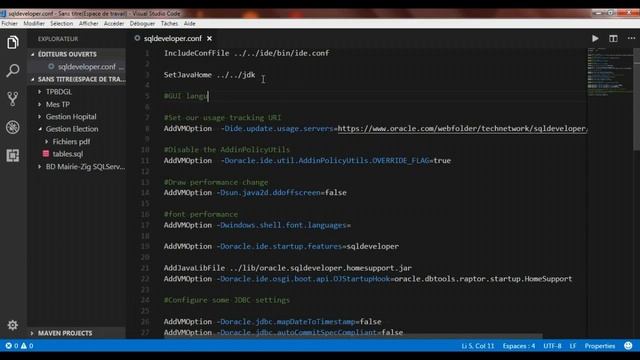Click the warnings count icon in status bar
Screen dimensions: 640x360
(24, 346)
